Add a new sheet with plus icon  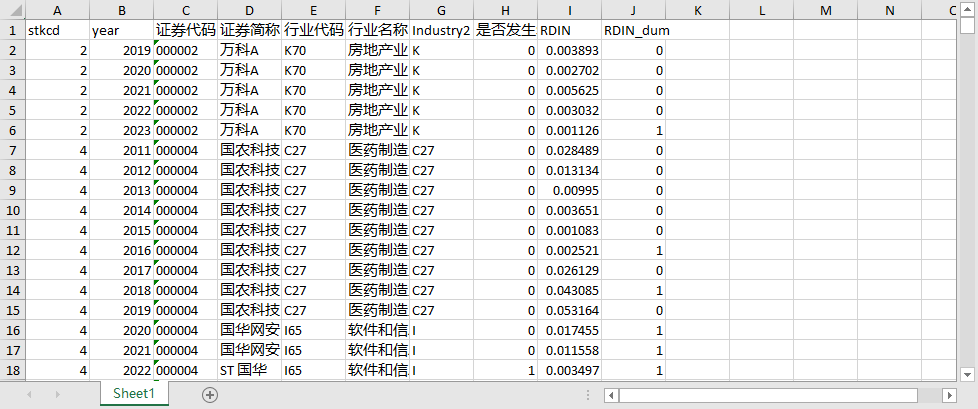click(x=210, y=395)
